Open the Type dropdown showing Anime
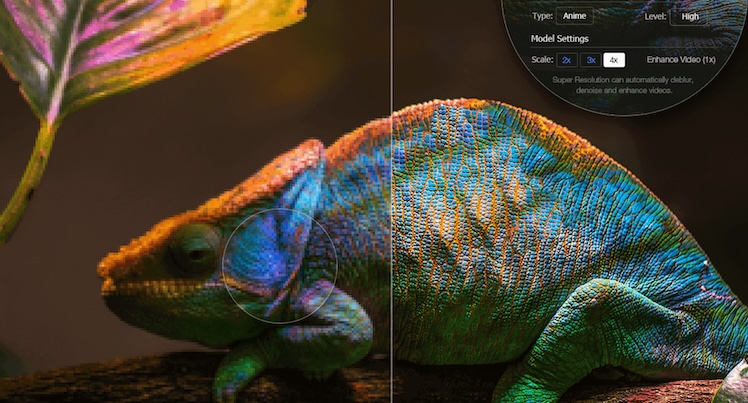The width and height of the screenshot is (748, 403). tap(574, 16)
